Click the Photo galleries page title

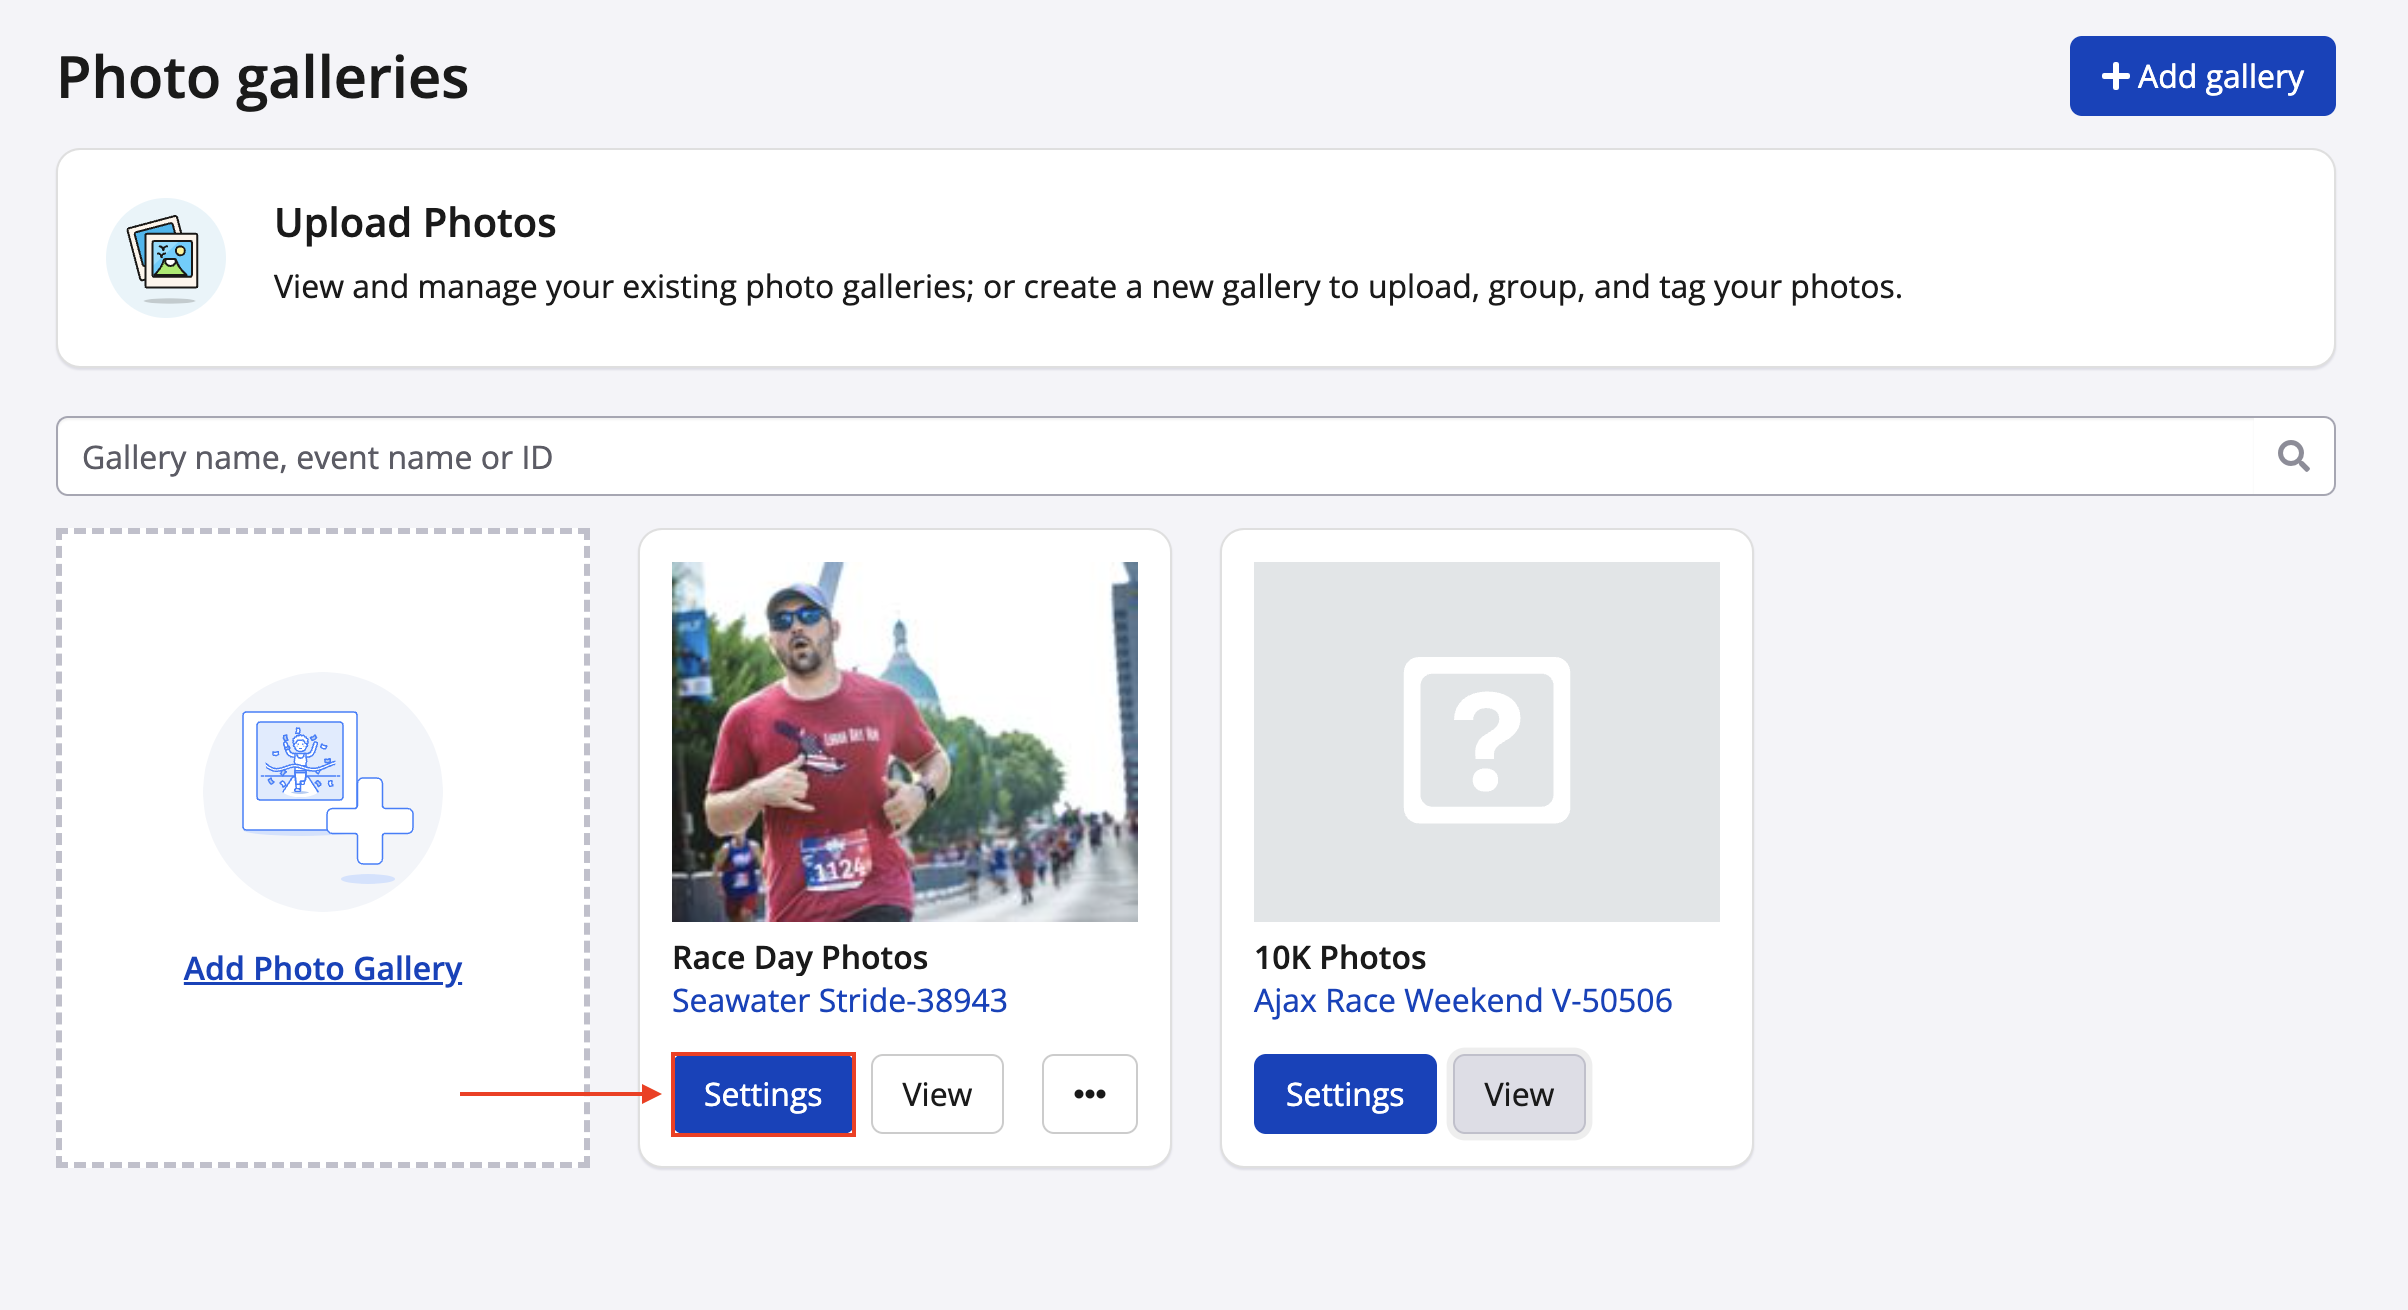pyautogui.click(x=262, y=77)
